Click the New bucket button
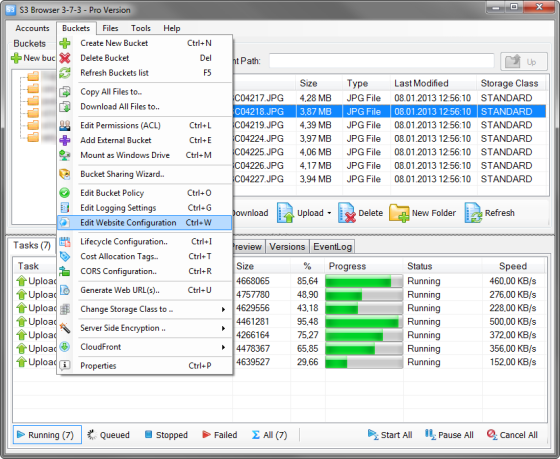Image resolution: width=560 pixels, height=459 pixels. coord(33,58)
